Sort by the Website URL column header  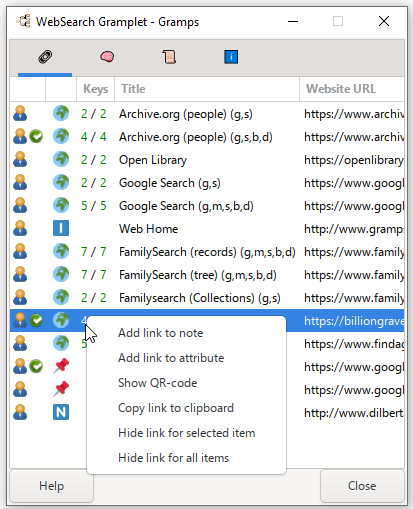352,89
